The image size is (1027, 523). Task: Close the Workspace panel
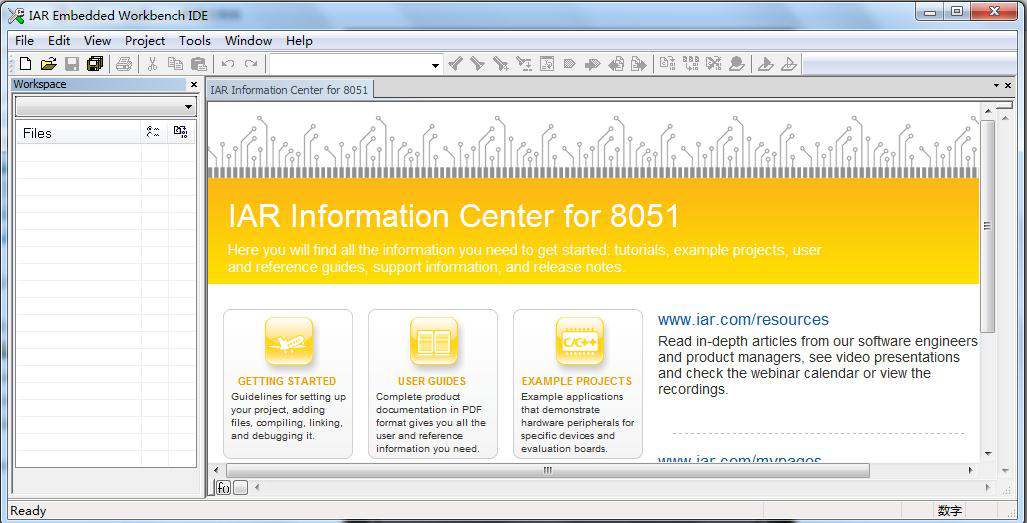point(194,84)
